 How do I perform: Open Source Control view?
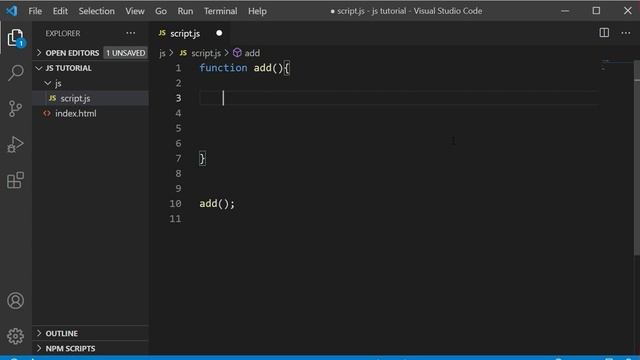tap(16, 109)
